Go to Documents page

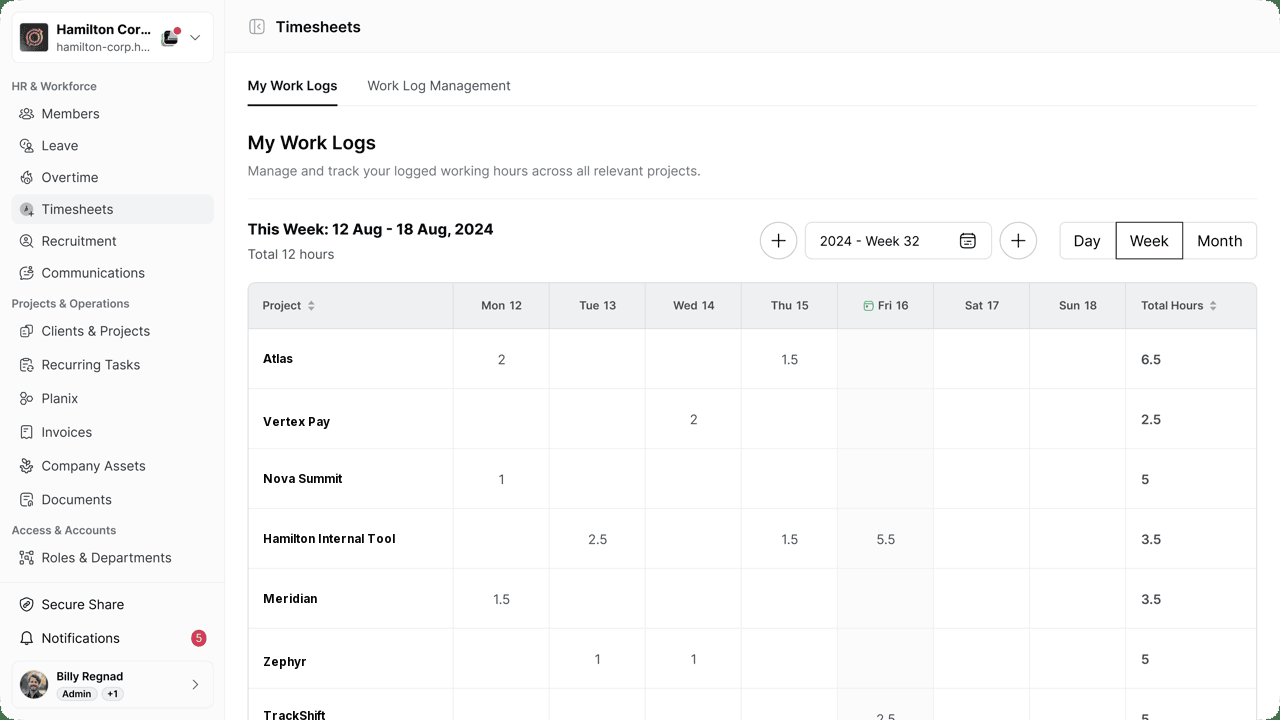(113, 500)
